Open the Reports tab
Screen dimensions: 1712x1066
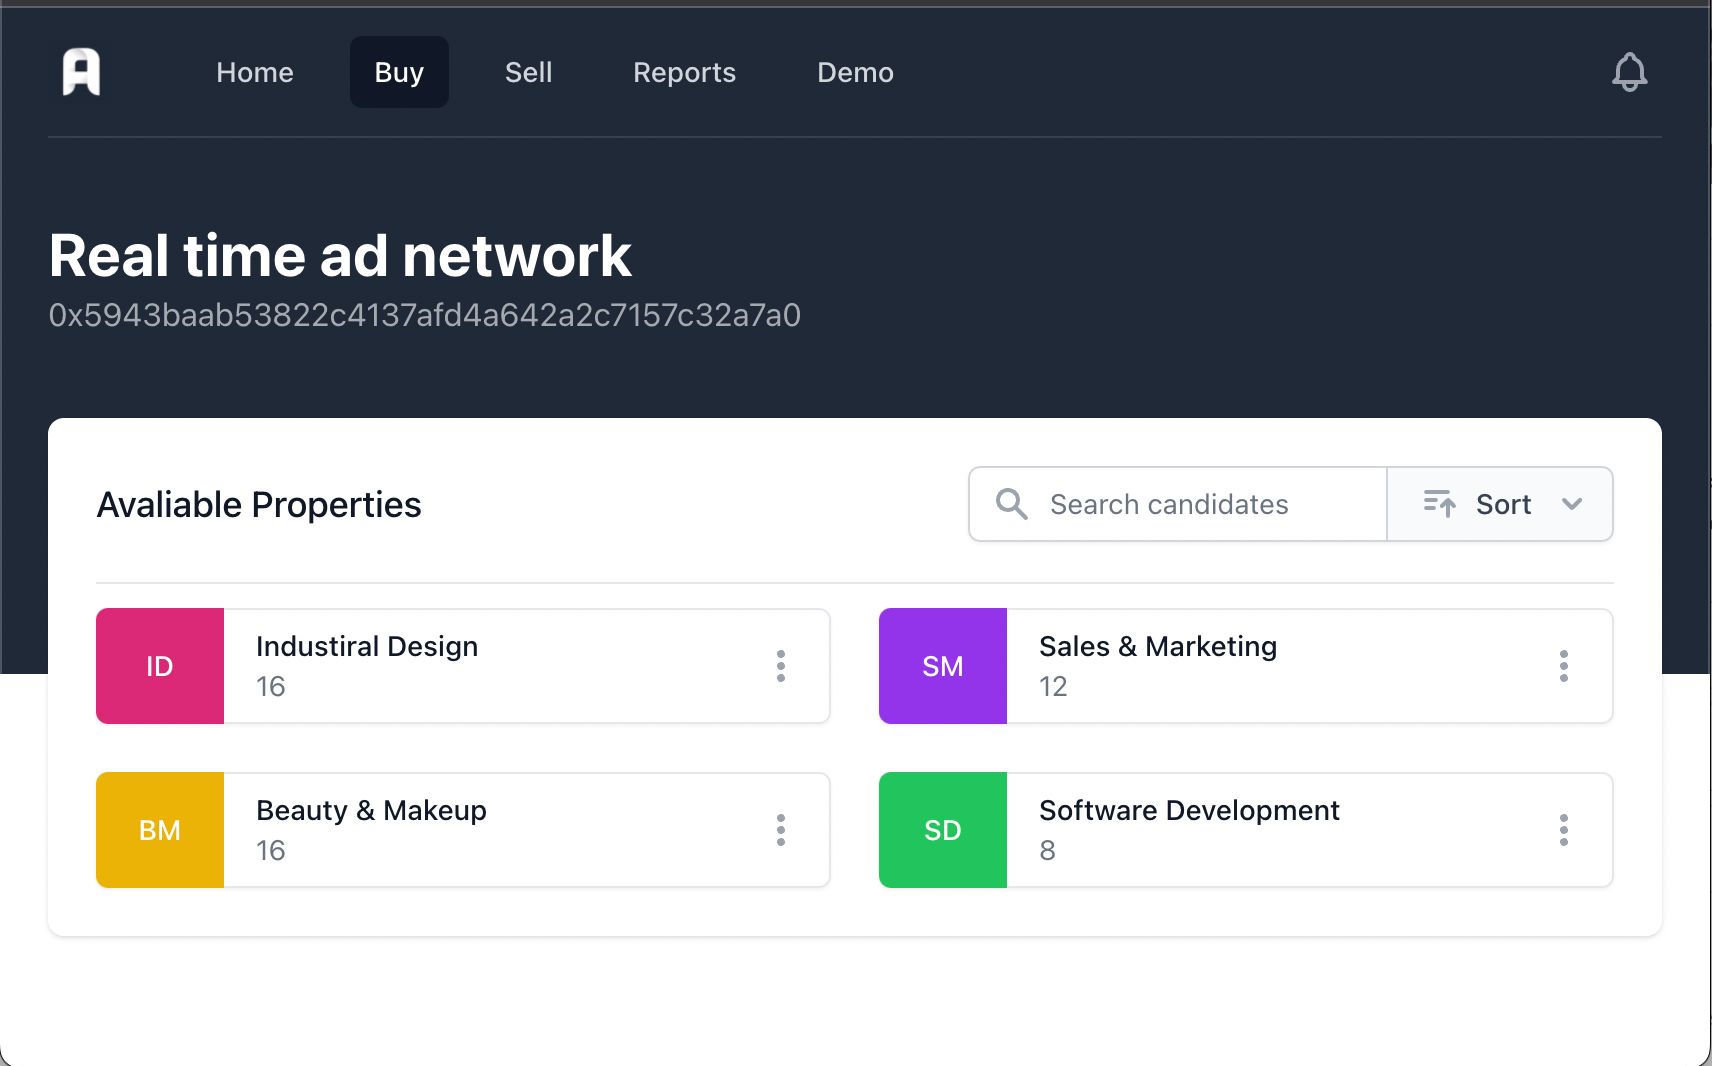(x=684, y=72)
